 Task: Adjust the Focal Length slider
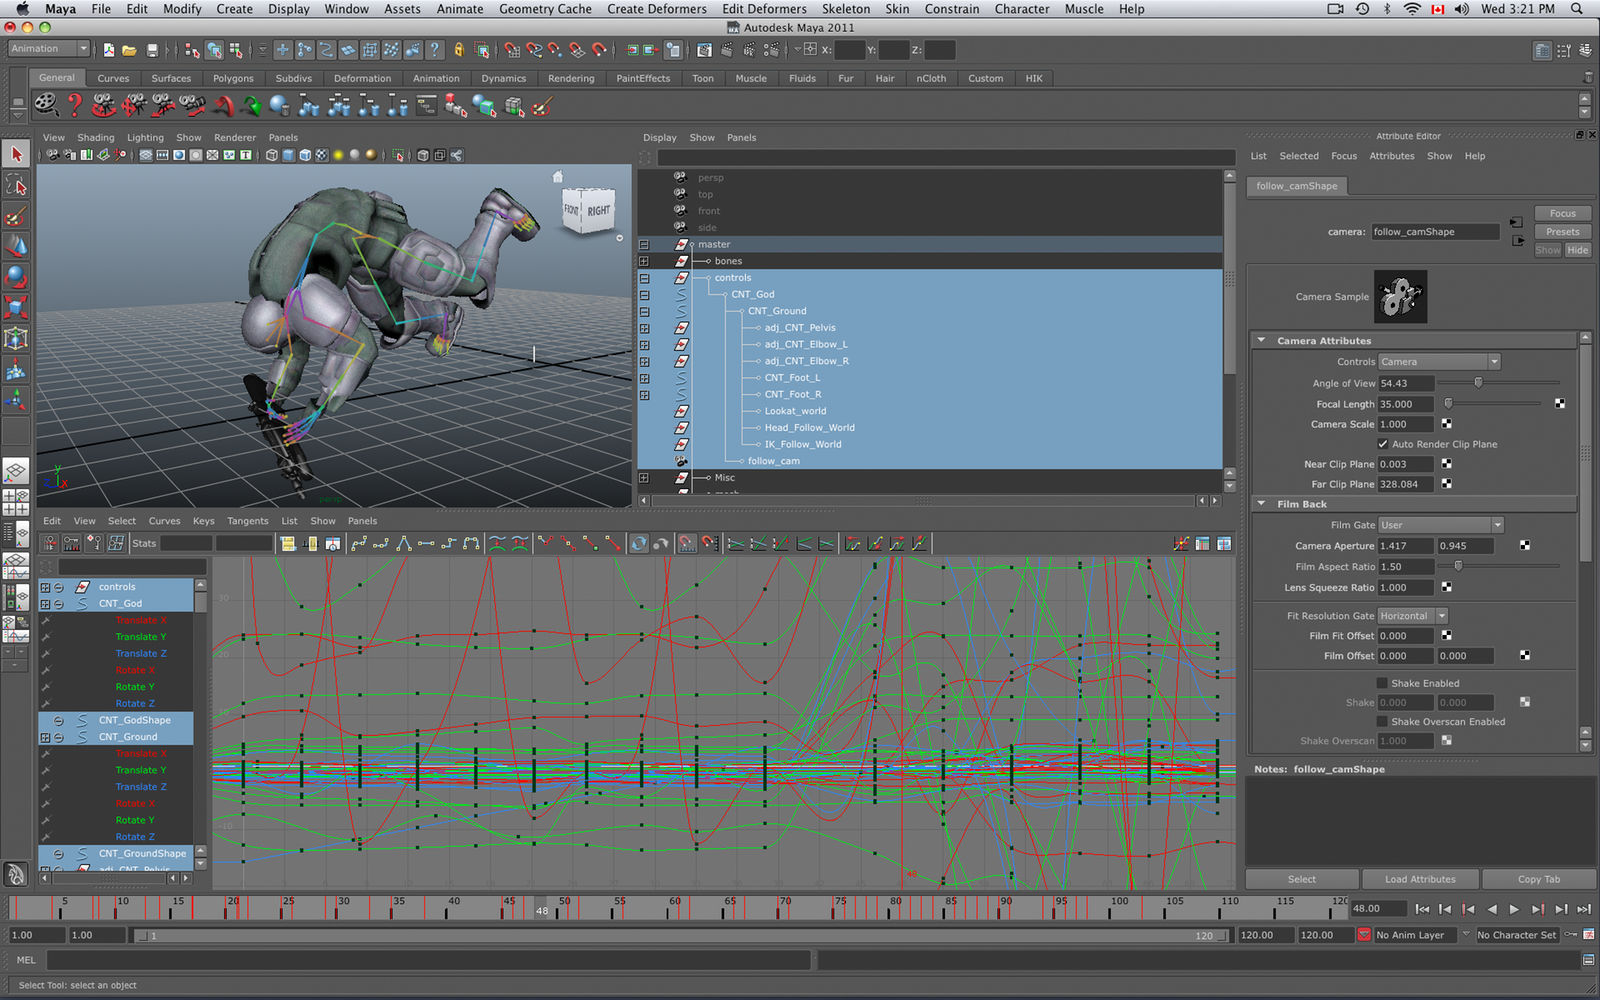pyautogui.click(x=1448, y=404)
